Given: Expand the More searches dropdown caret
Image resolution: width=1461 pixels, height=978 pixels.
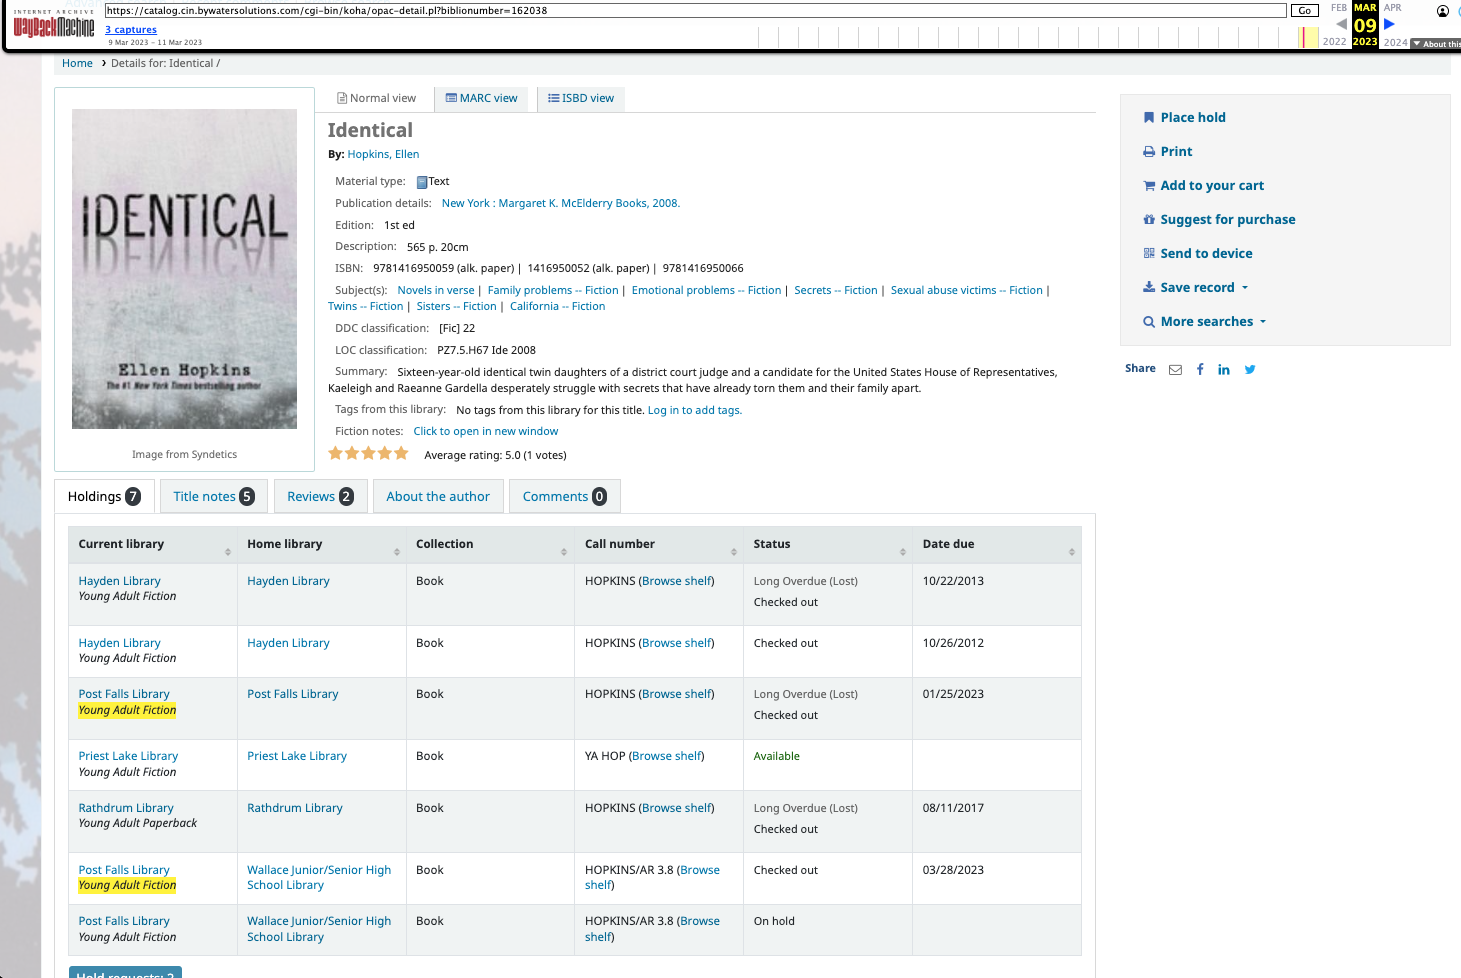Looking at the screenshot, I should (x=1263, y=322).
